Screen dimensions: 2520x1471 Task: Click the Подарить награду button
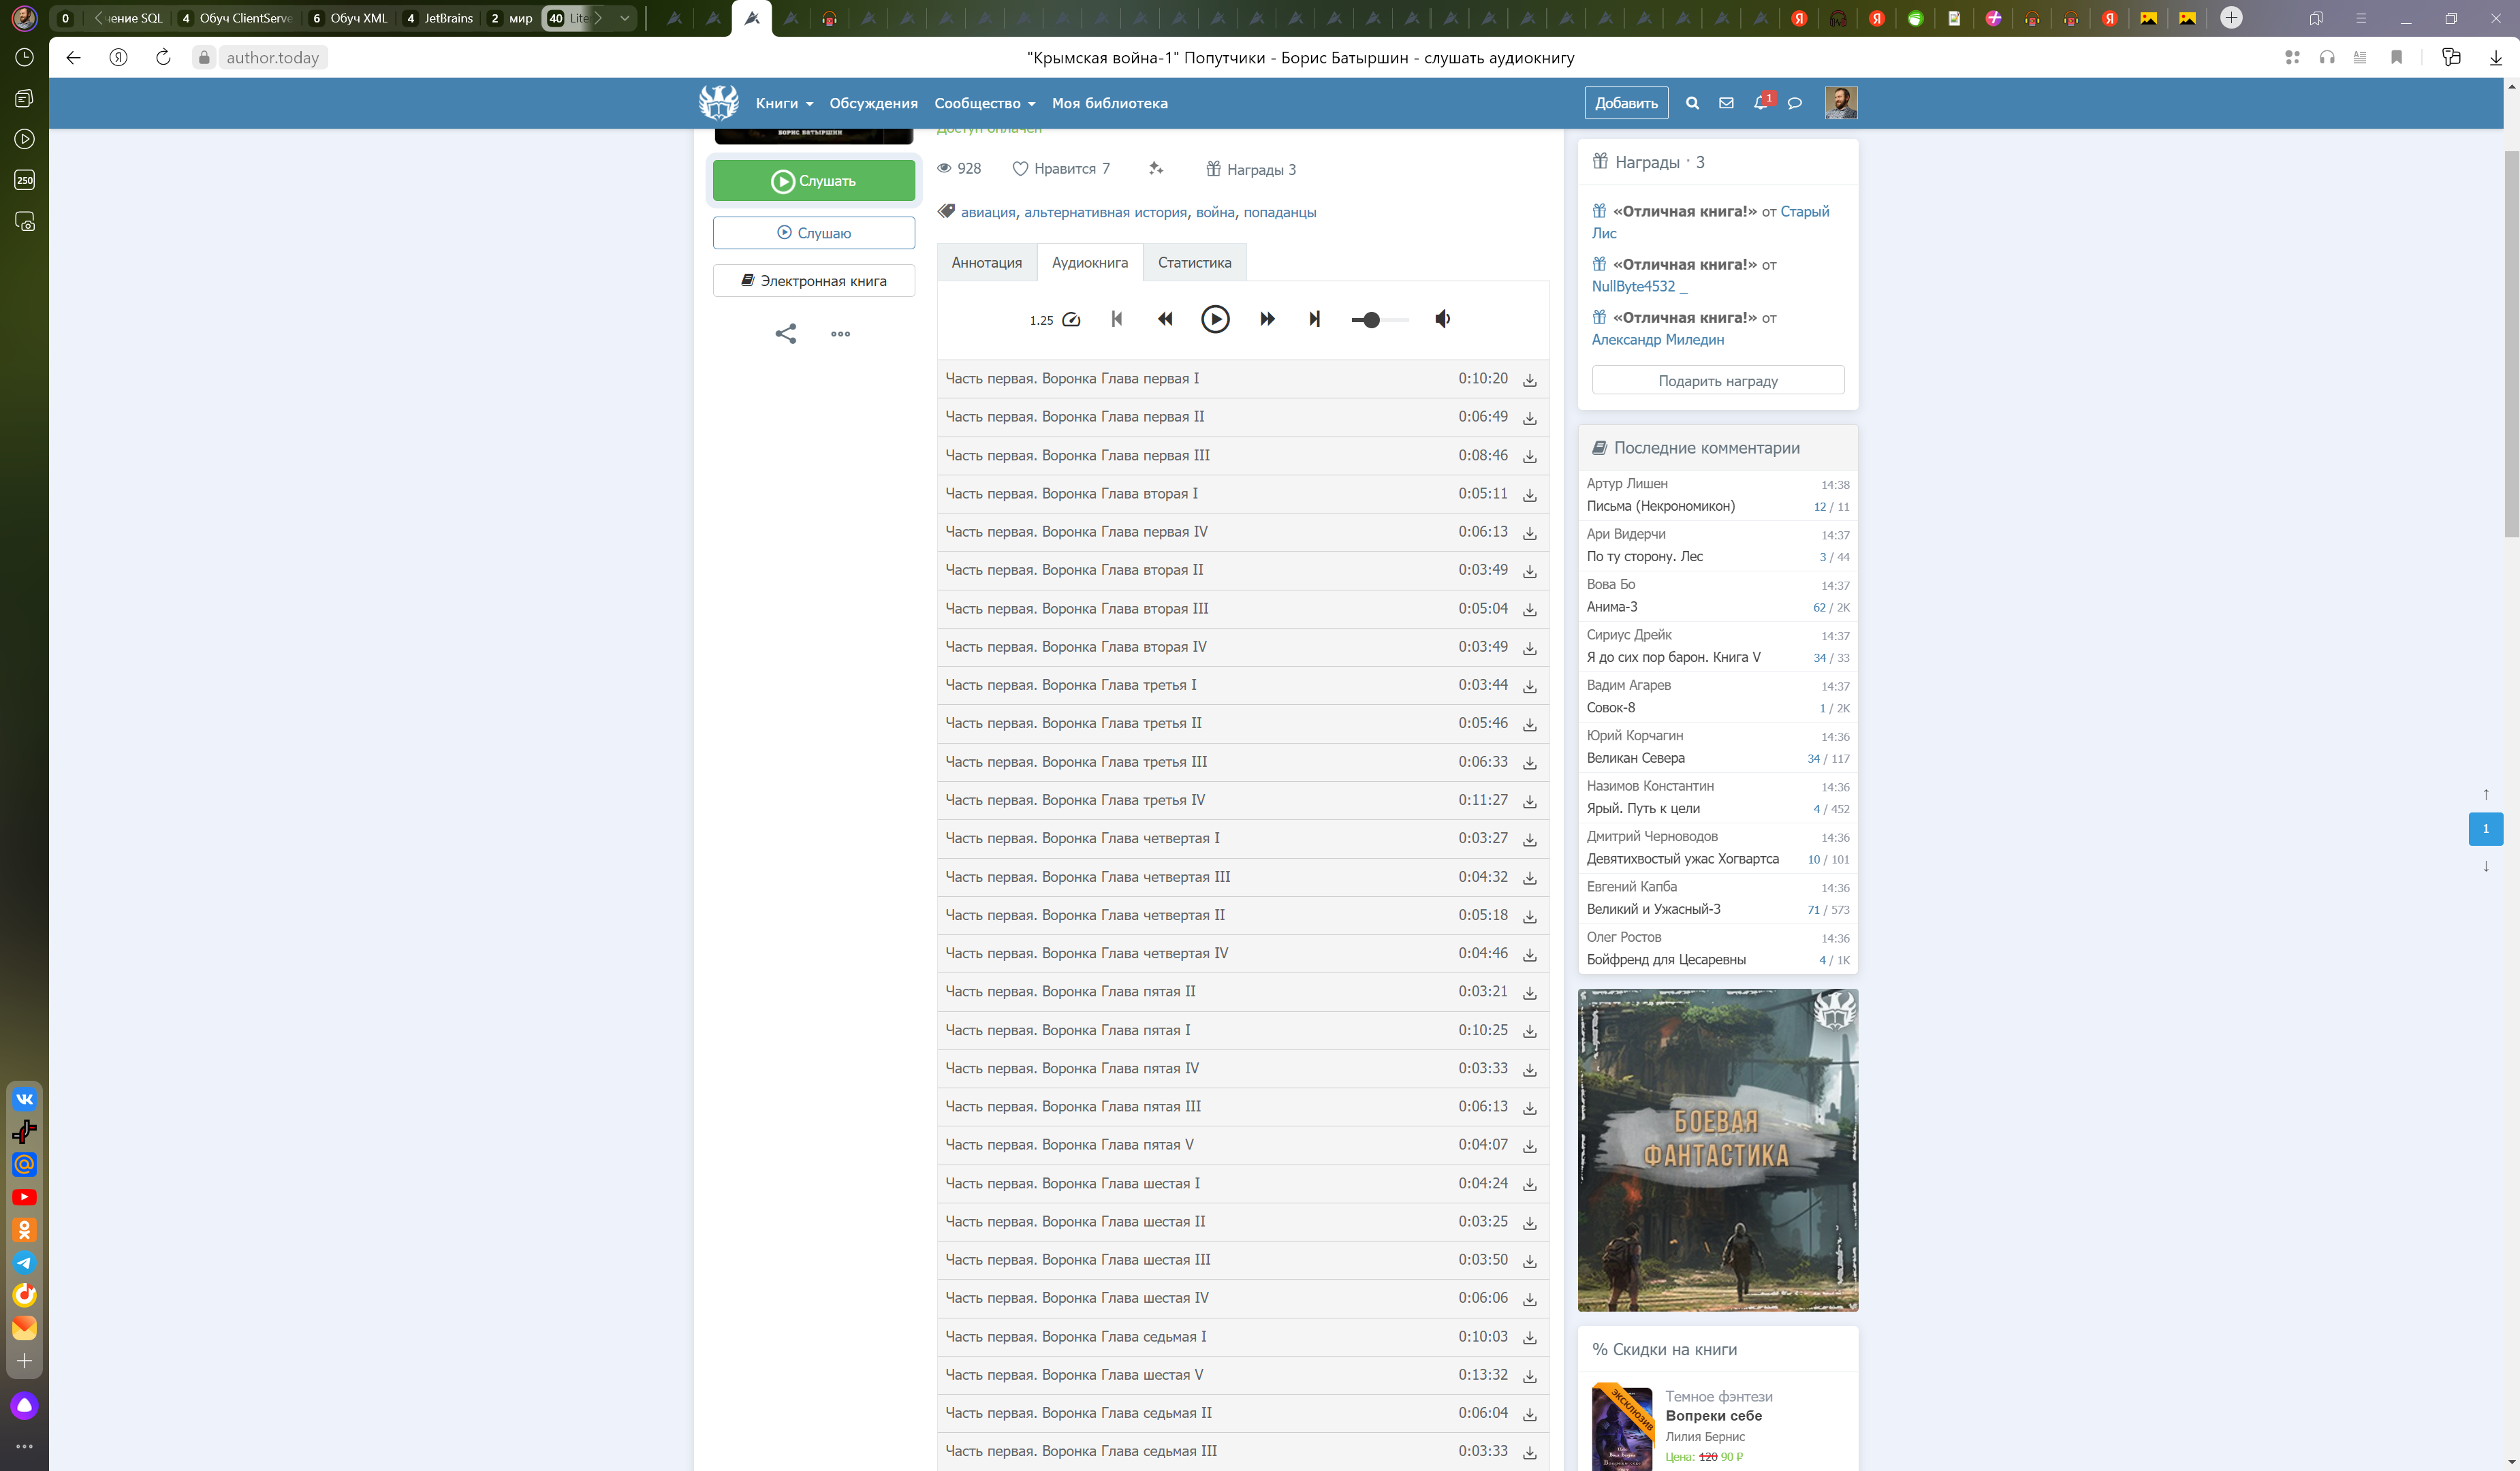[x=1717, y=381]
